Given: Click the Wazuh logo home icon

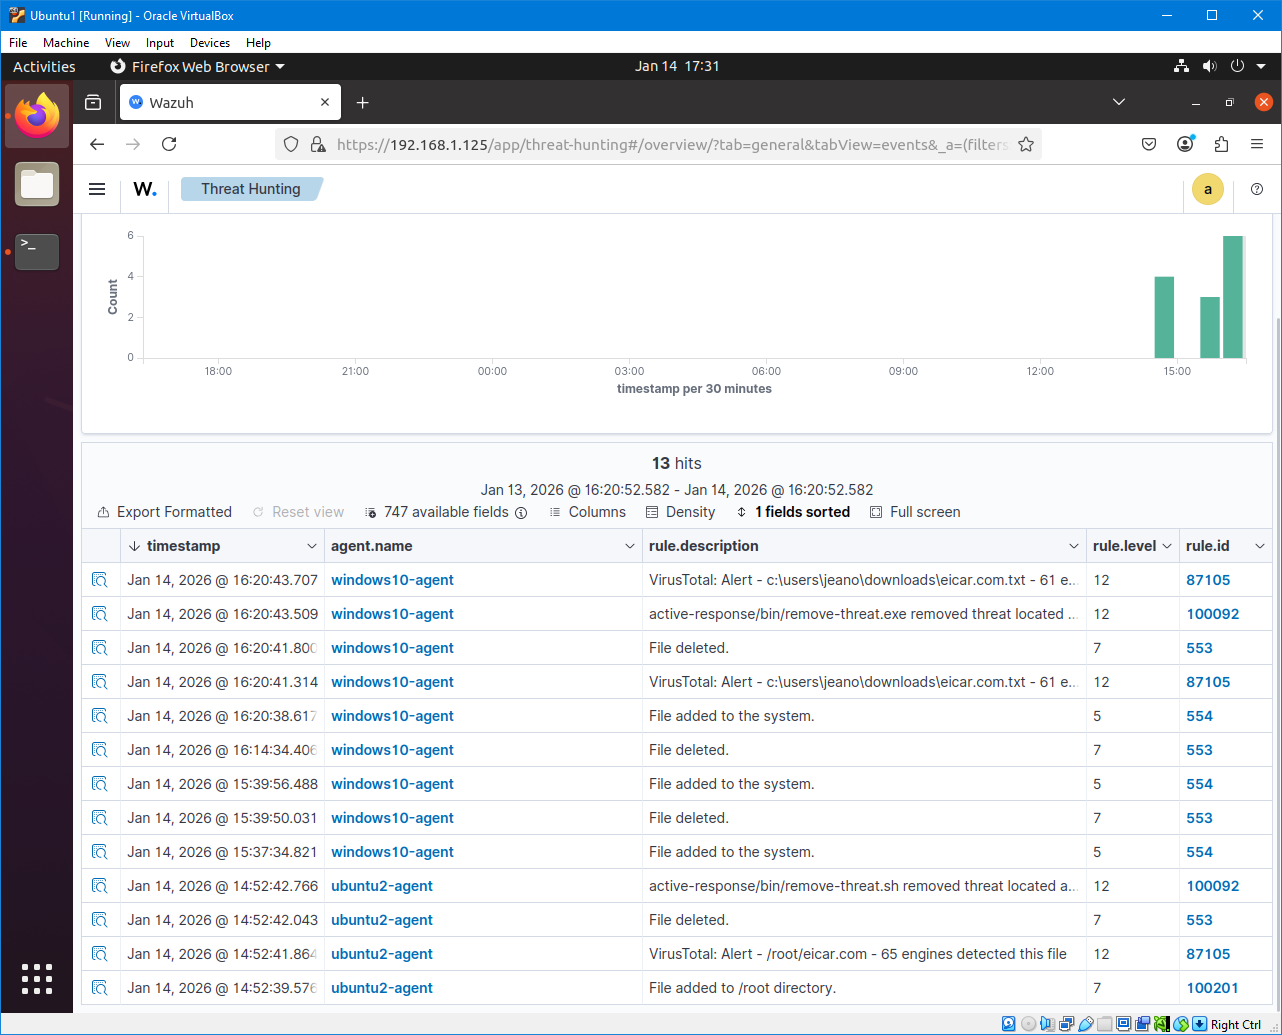Looking at the screenshot, I should tap(145, 189).
